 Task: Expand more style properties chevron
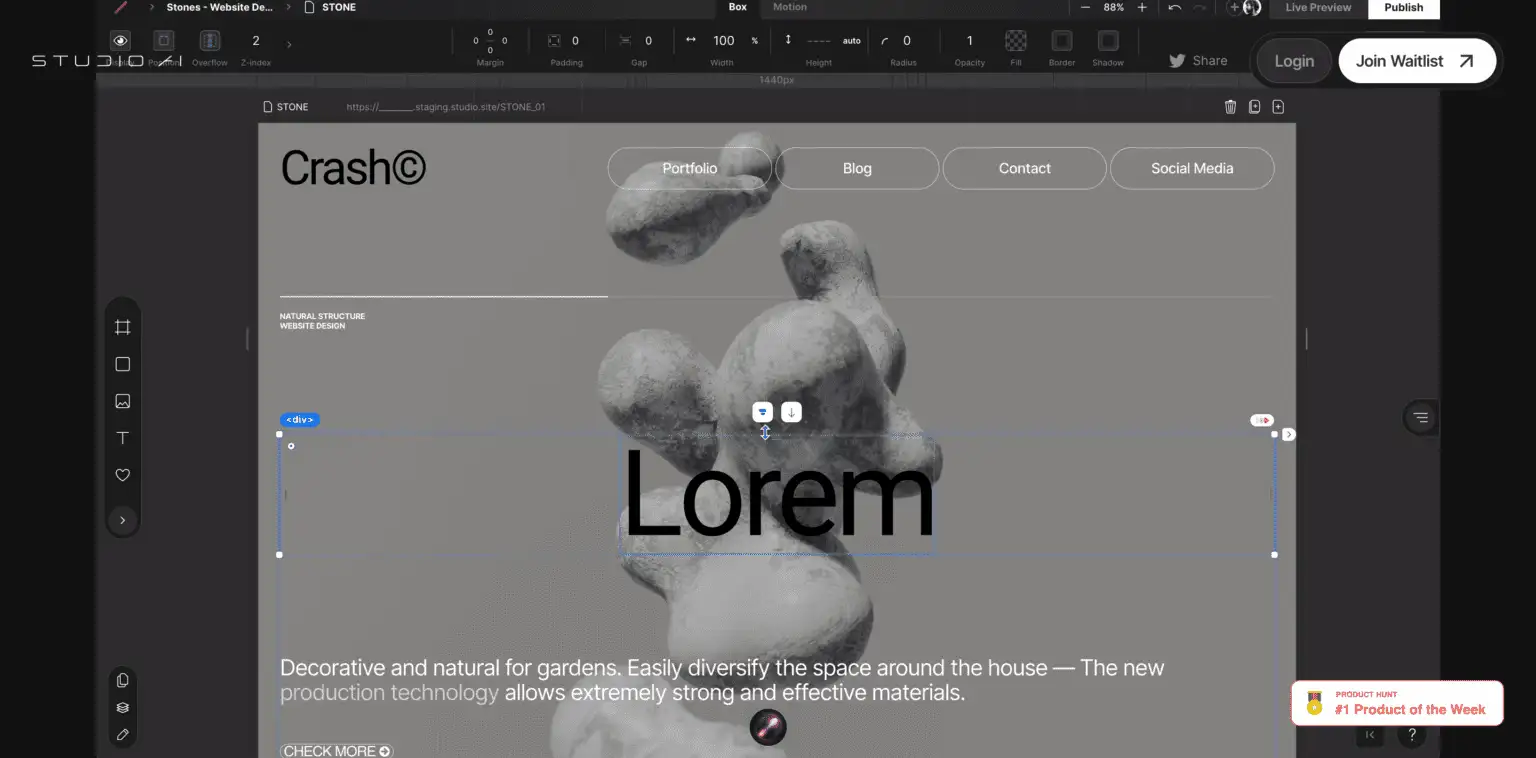click(289, 44)
